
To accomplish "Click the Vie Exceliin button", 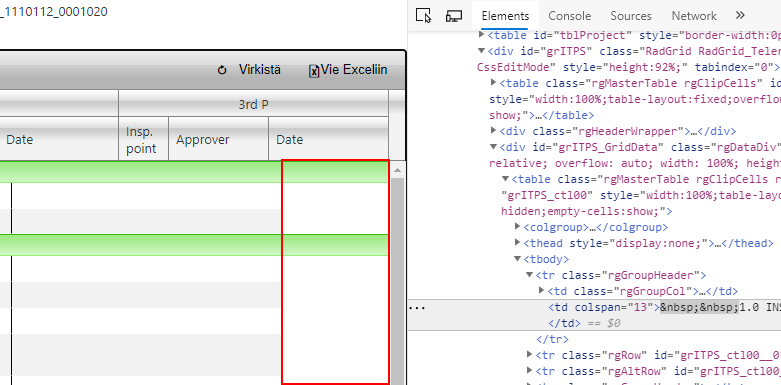I will point(348,70).
